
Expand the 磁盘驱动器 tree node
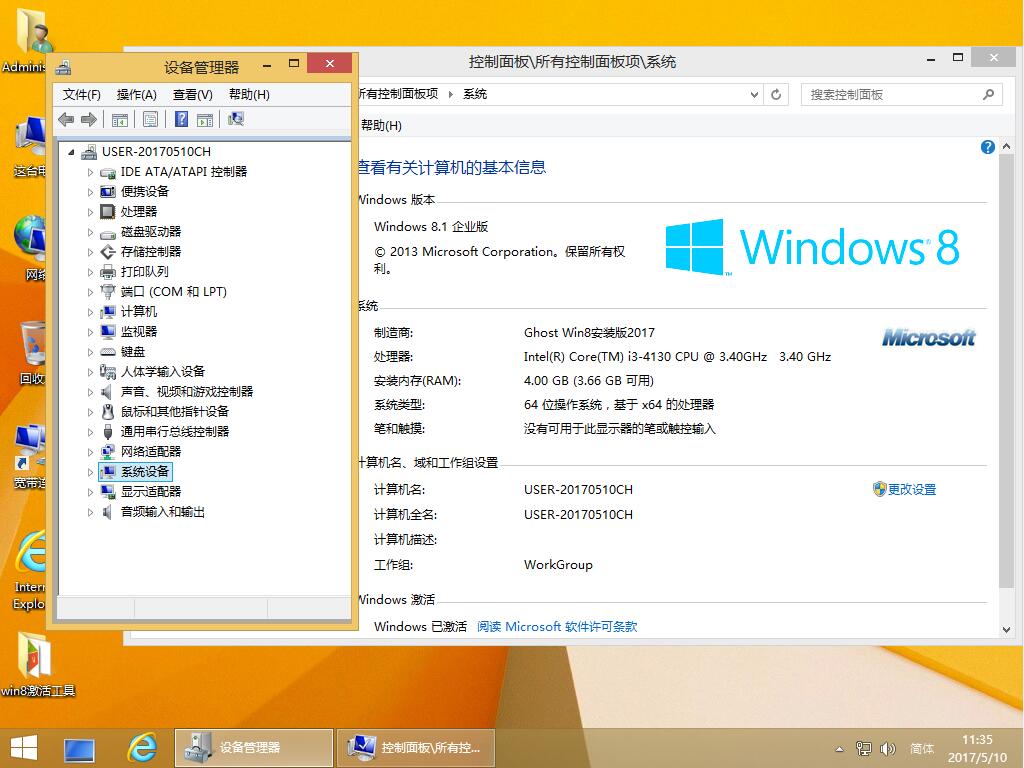coord(89,231)
